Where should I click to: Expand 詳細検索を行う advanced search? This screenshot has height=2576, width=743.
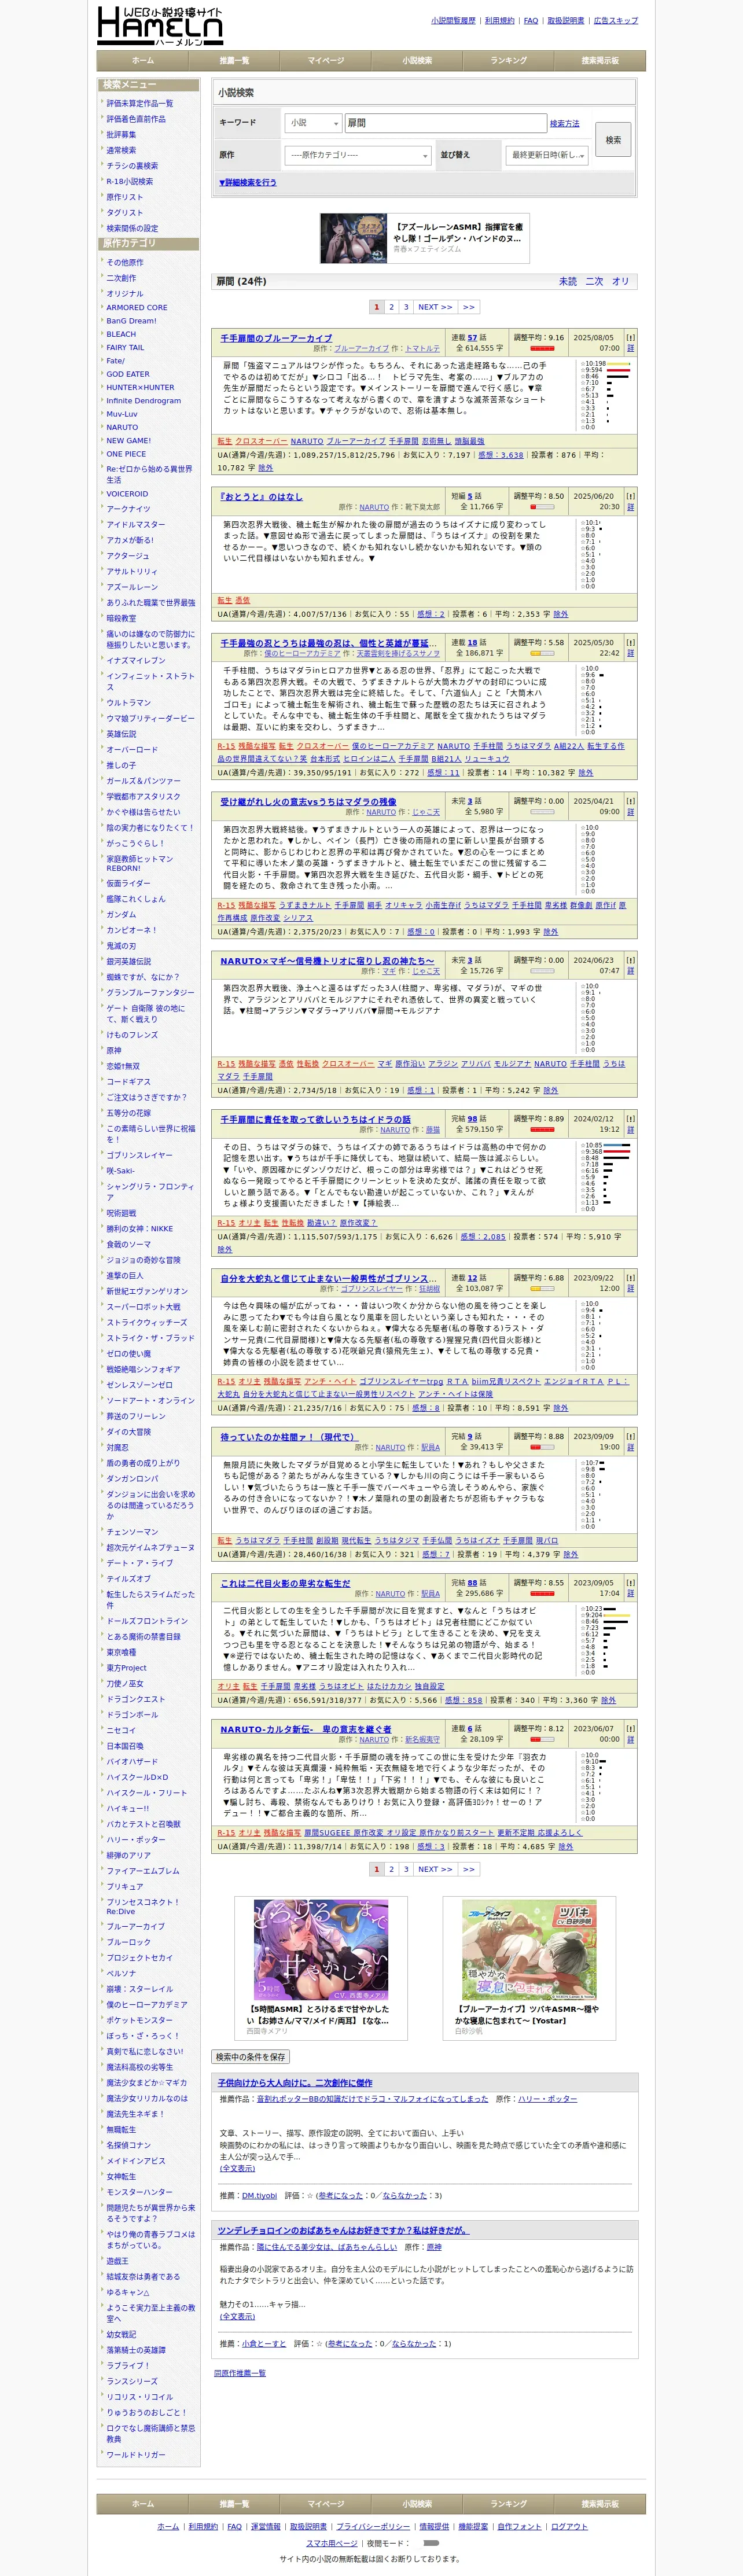[248, 183]
